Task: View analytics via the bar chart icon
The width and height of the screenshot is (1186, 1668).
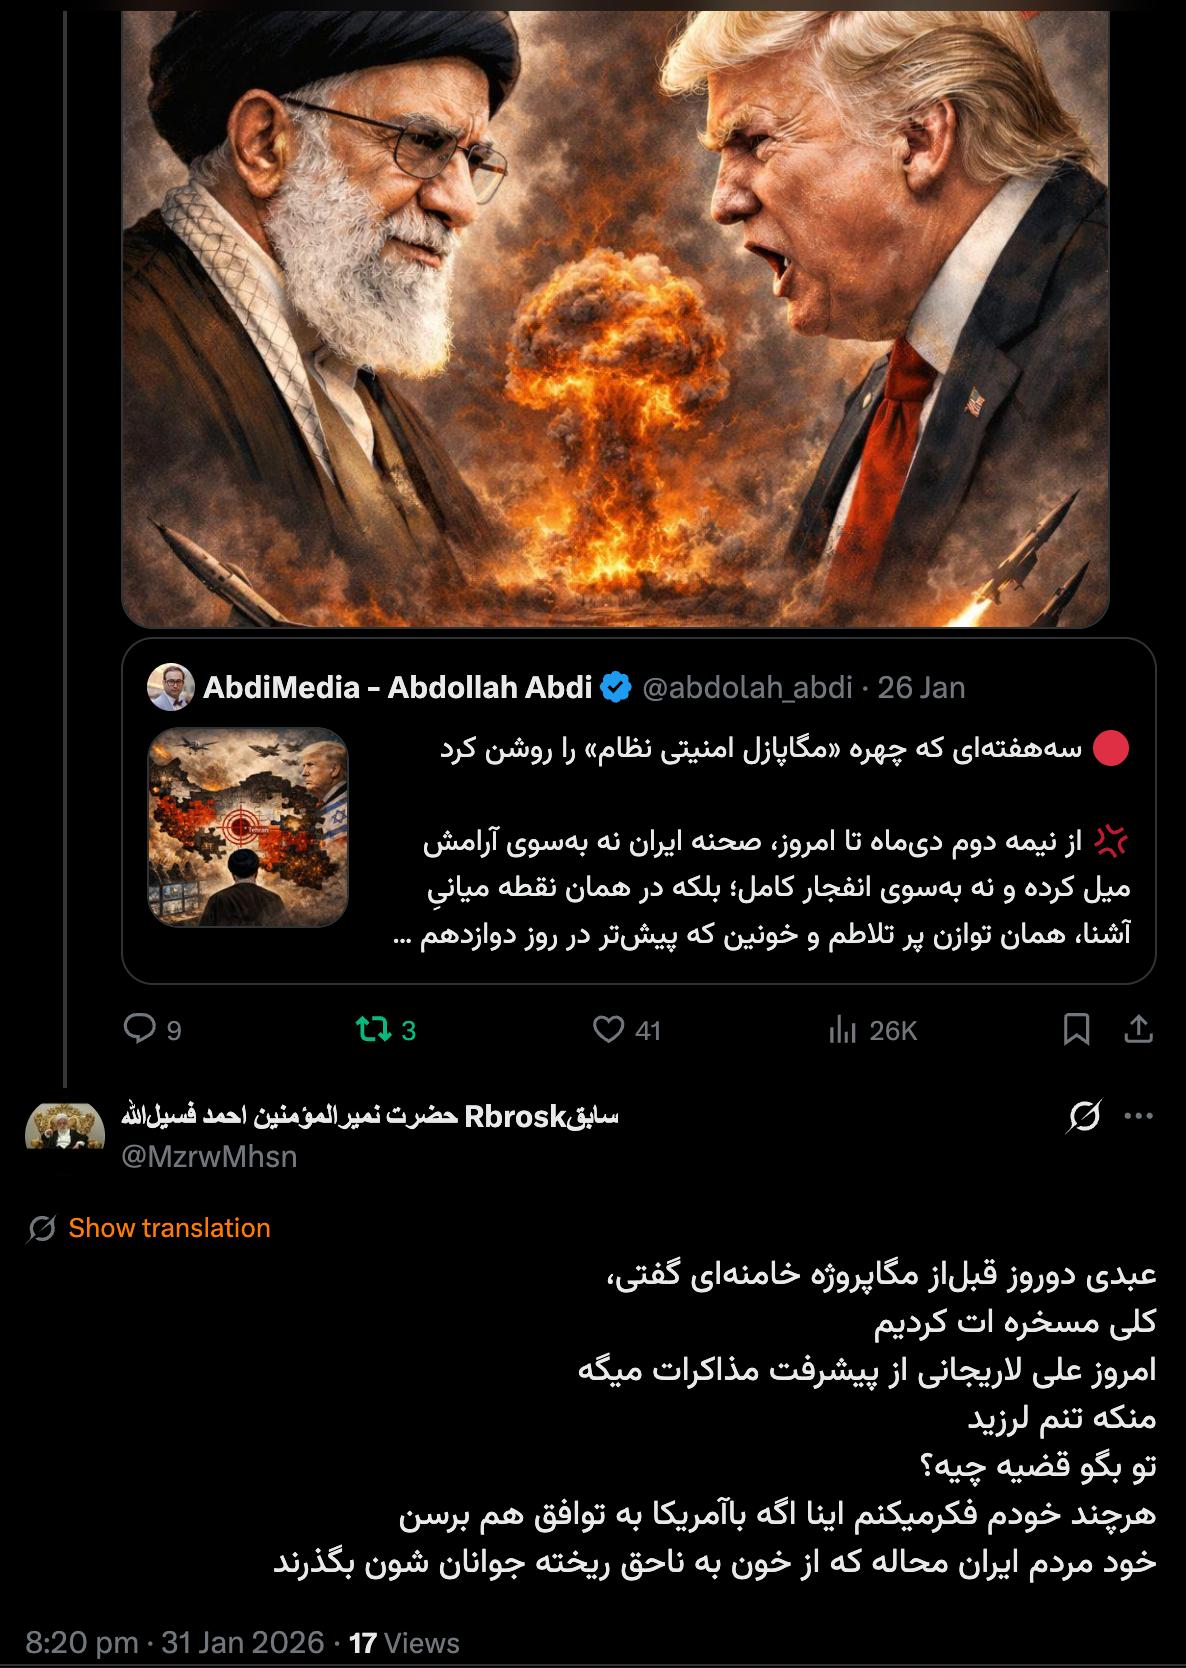Action: click(843, 1030)
